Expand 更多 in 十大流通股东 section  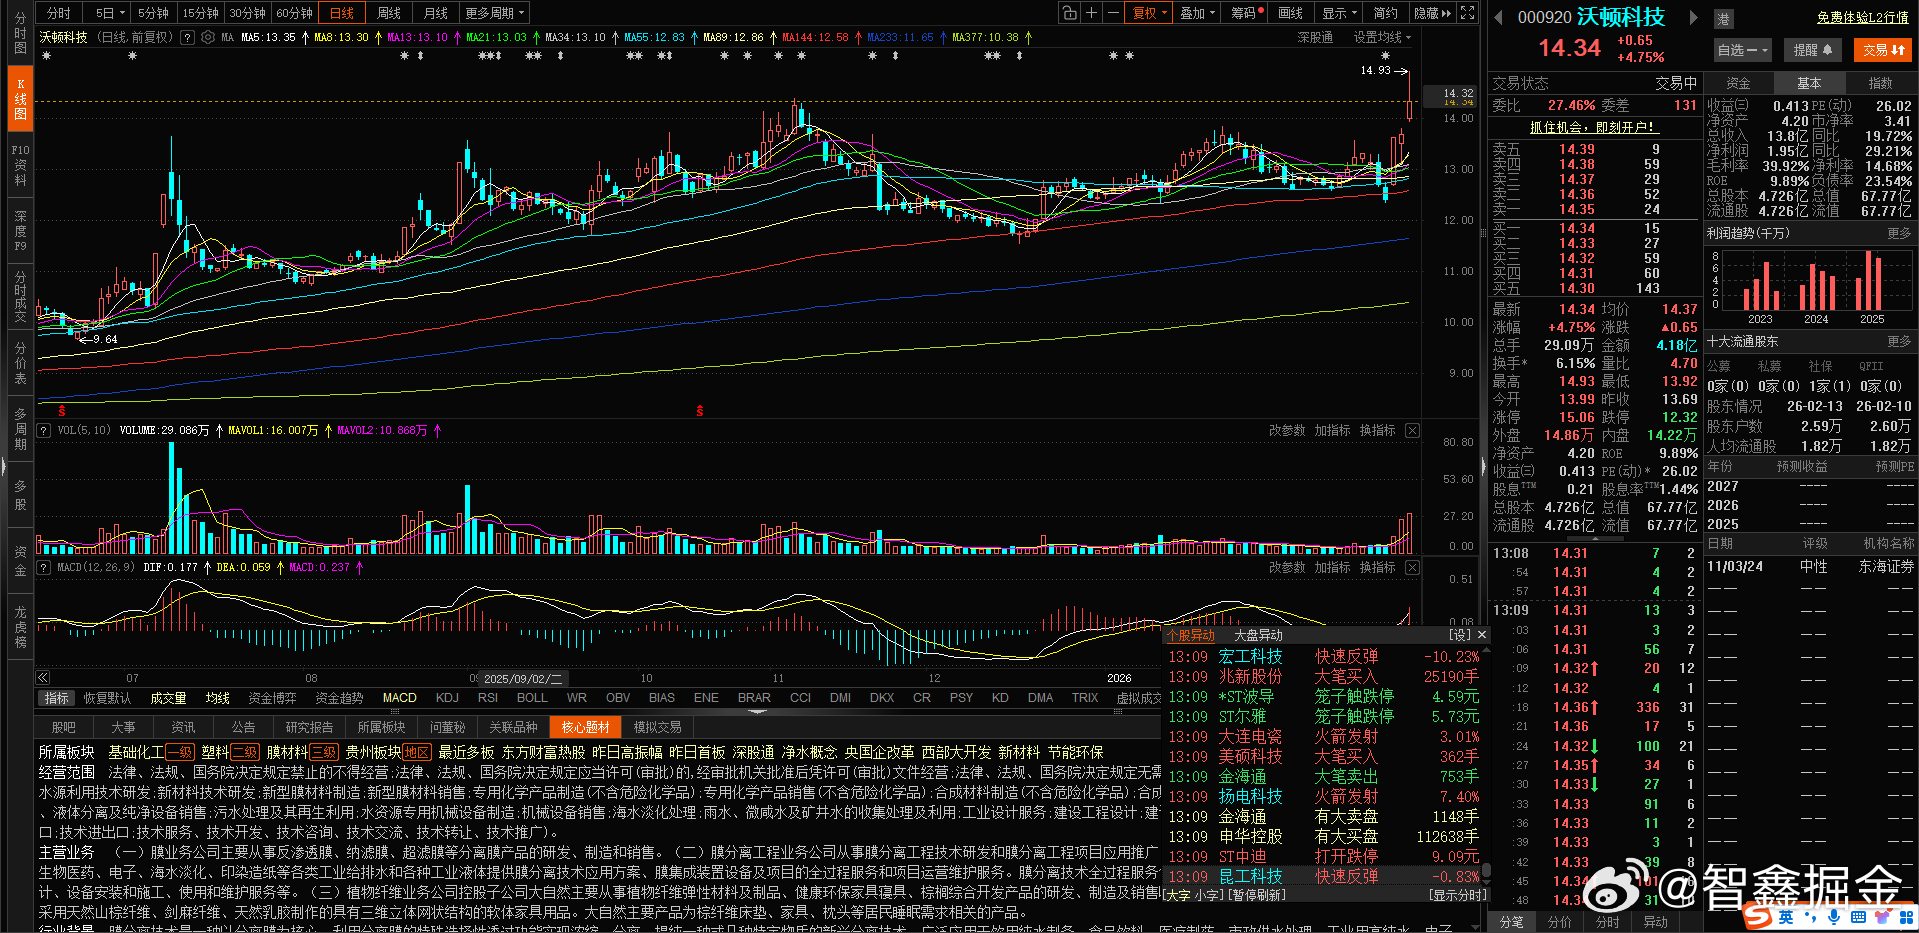point(1899,341)
